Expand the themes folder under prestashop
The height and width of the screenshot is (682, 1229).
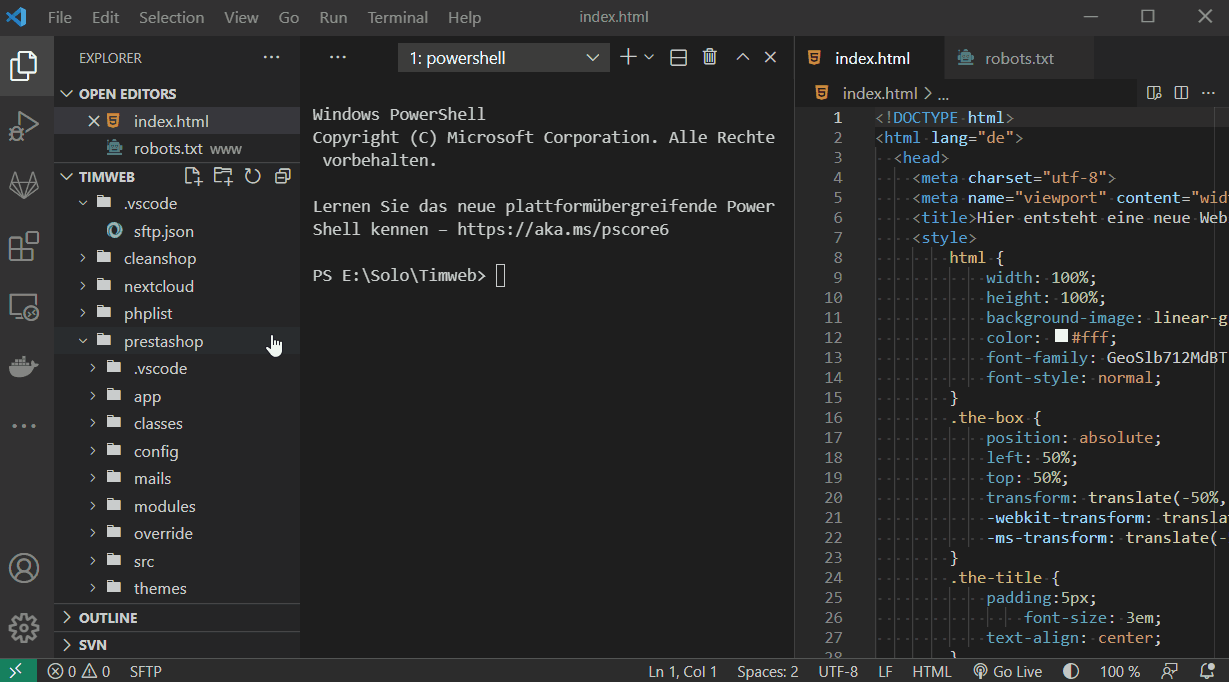(x=177, y=588)
